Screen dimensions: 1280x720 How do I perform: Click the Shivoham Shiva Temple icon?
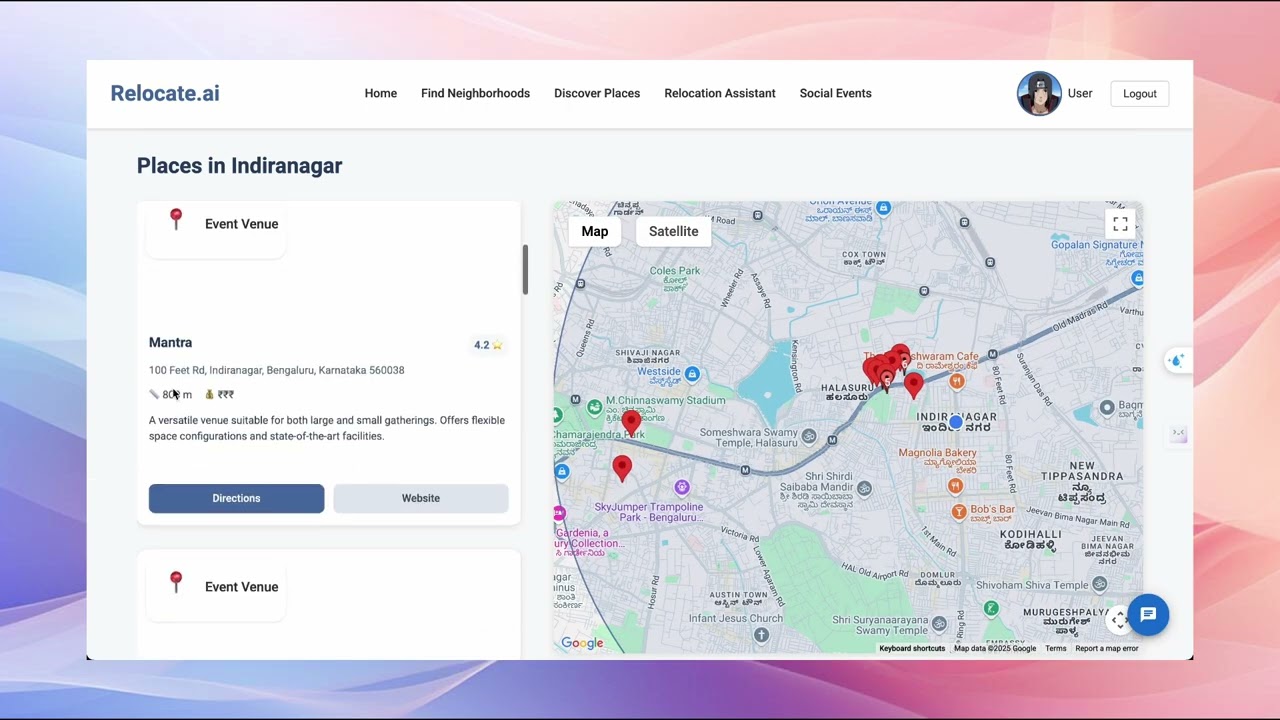tap(1100, 584)
